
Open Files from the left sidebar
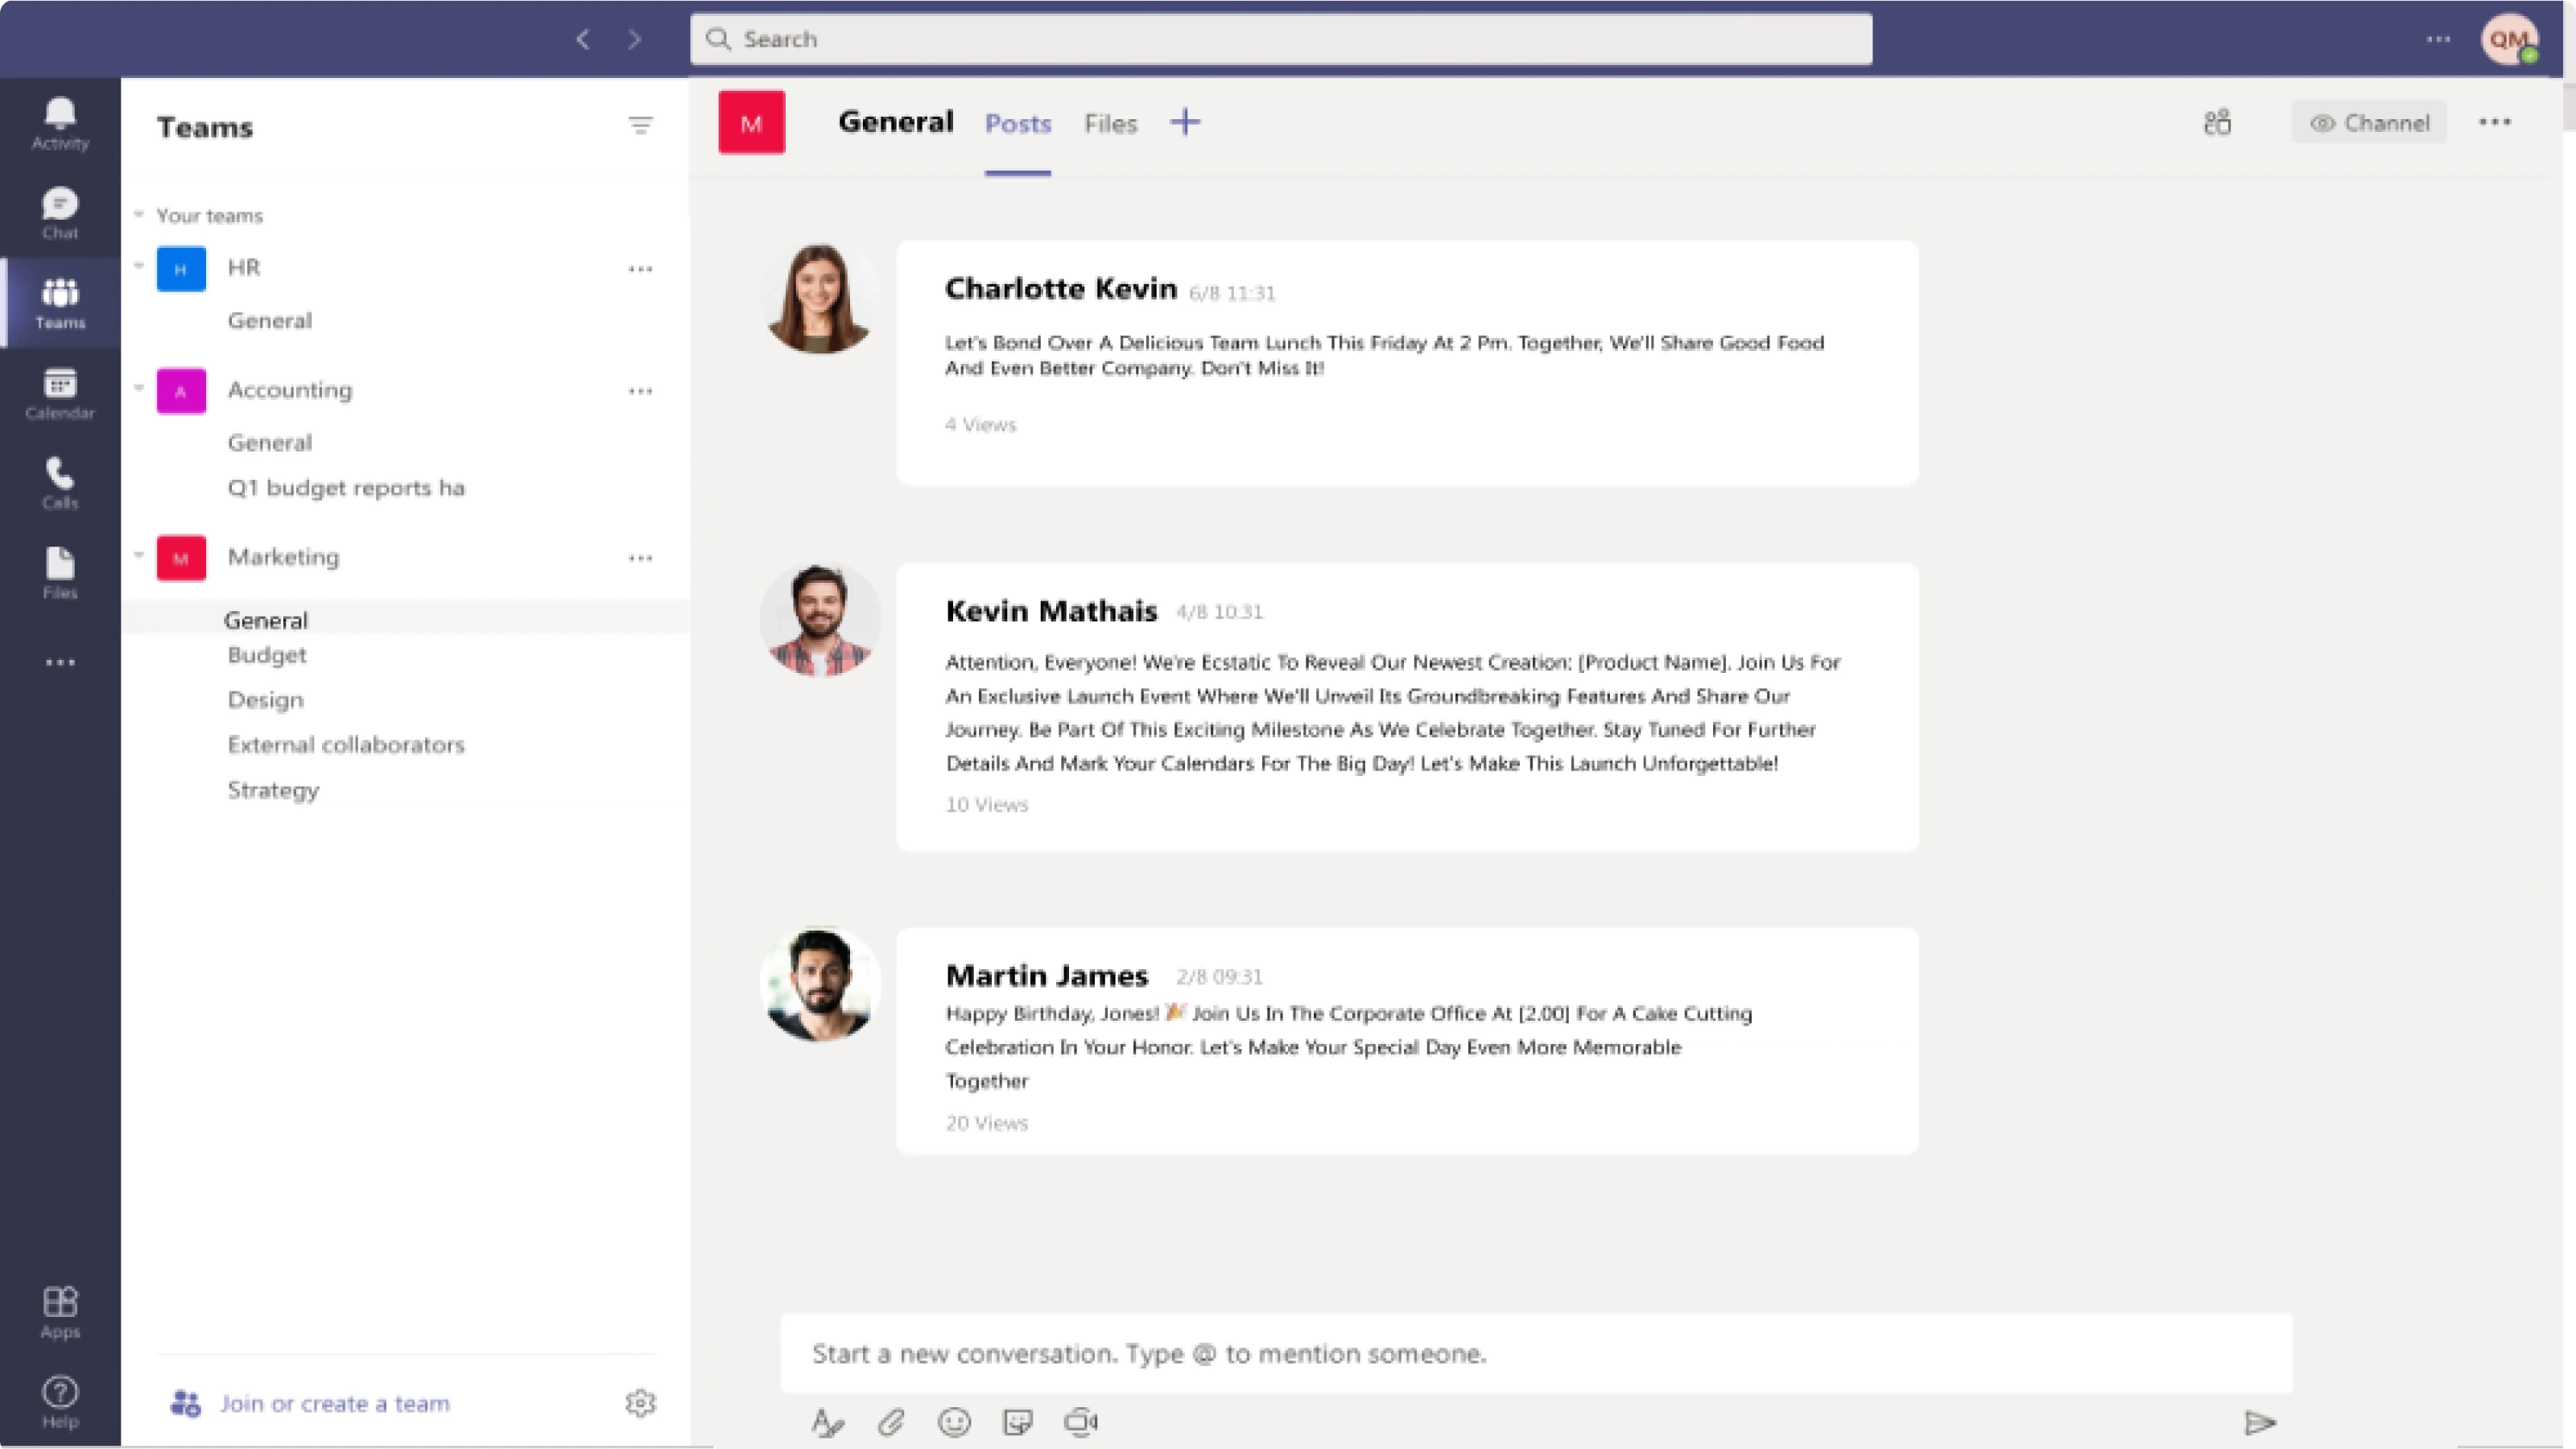pyautogui.click(x=59, y=570)
